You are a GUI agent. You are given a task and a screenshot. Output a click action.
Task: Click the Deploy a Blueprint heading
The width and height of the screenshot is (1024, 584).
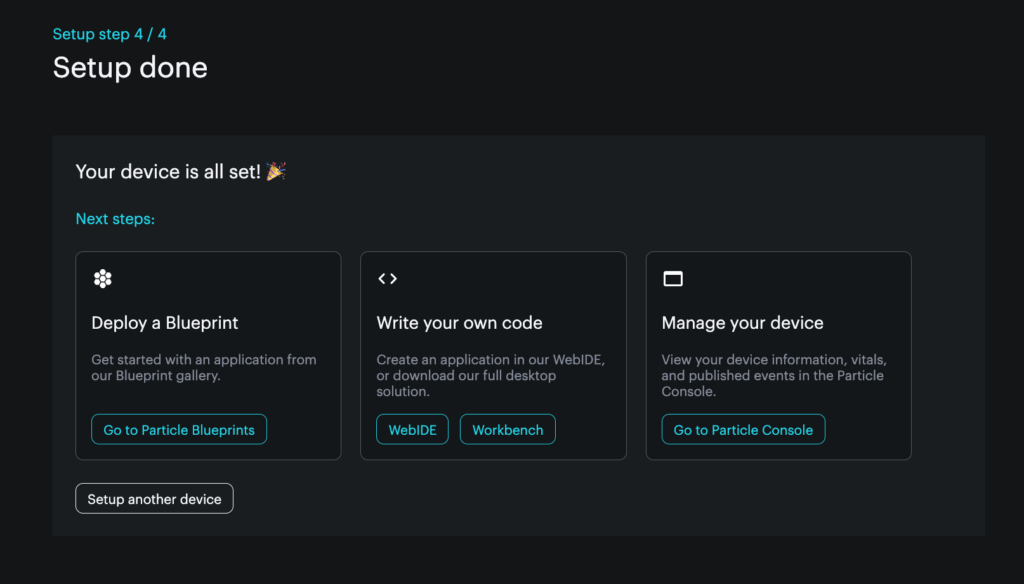[165, 323]
